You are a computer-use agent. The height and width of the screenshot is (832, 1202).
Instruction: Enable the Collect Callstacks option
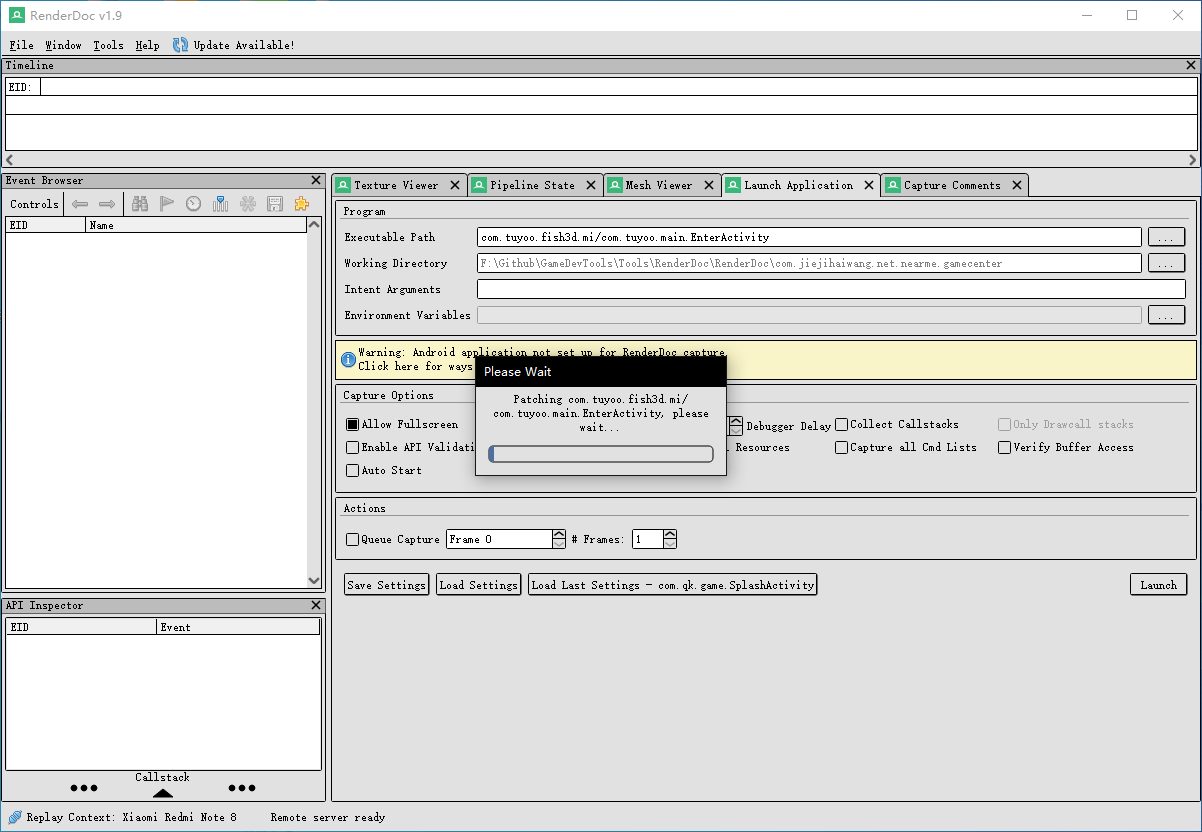tap(841, 424)
